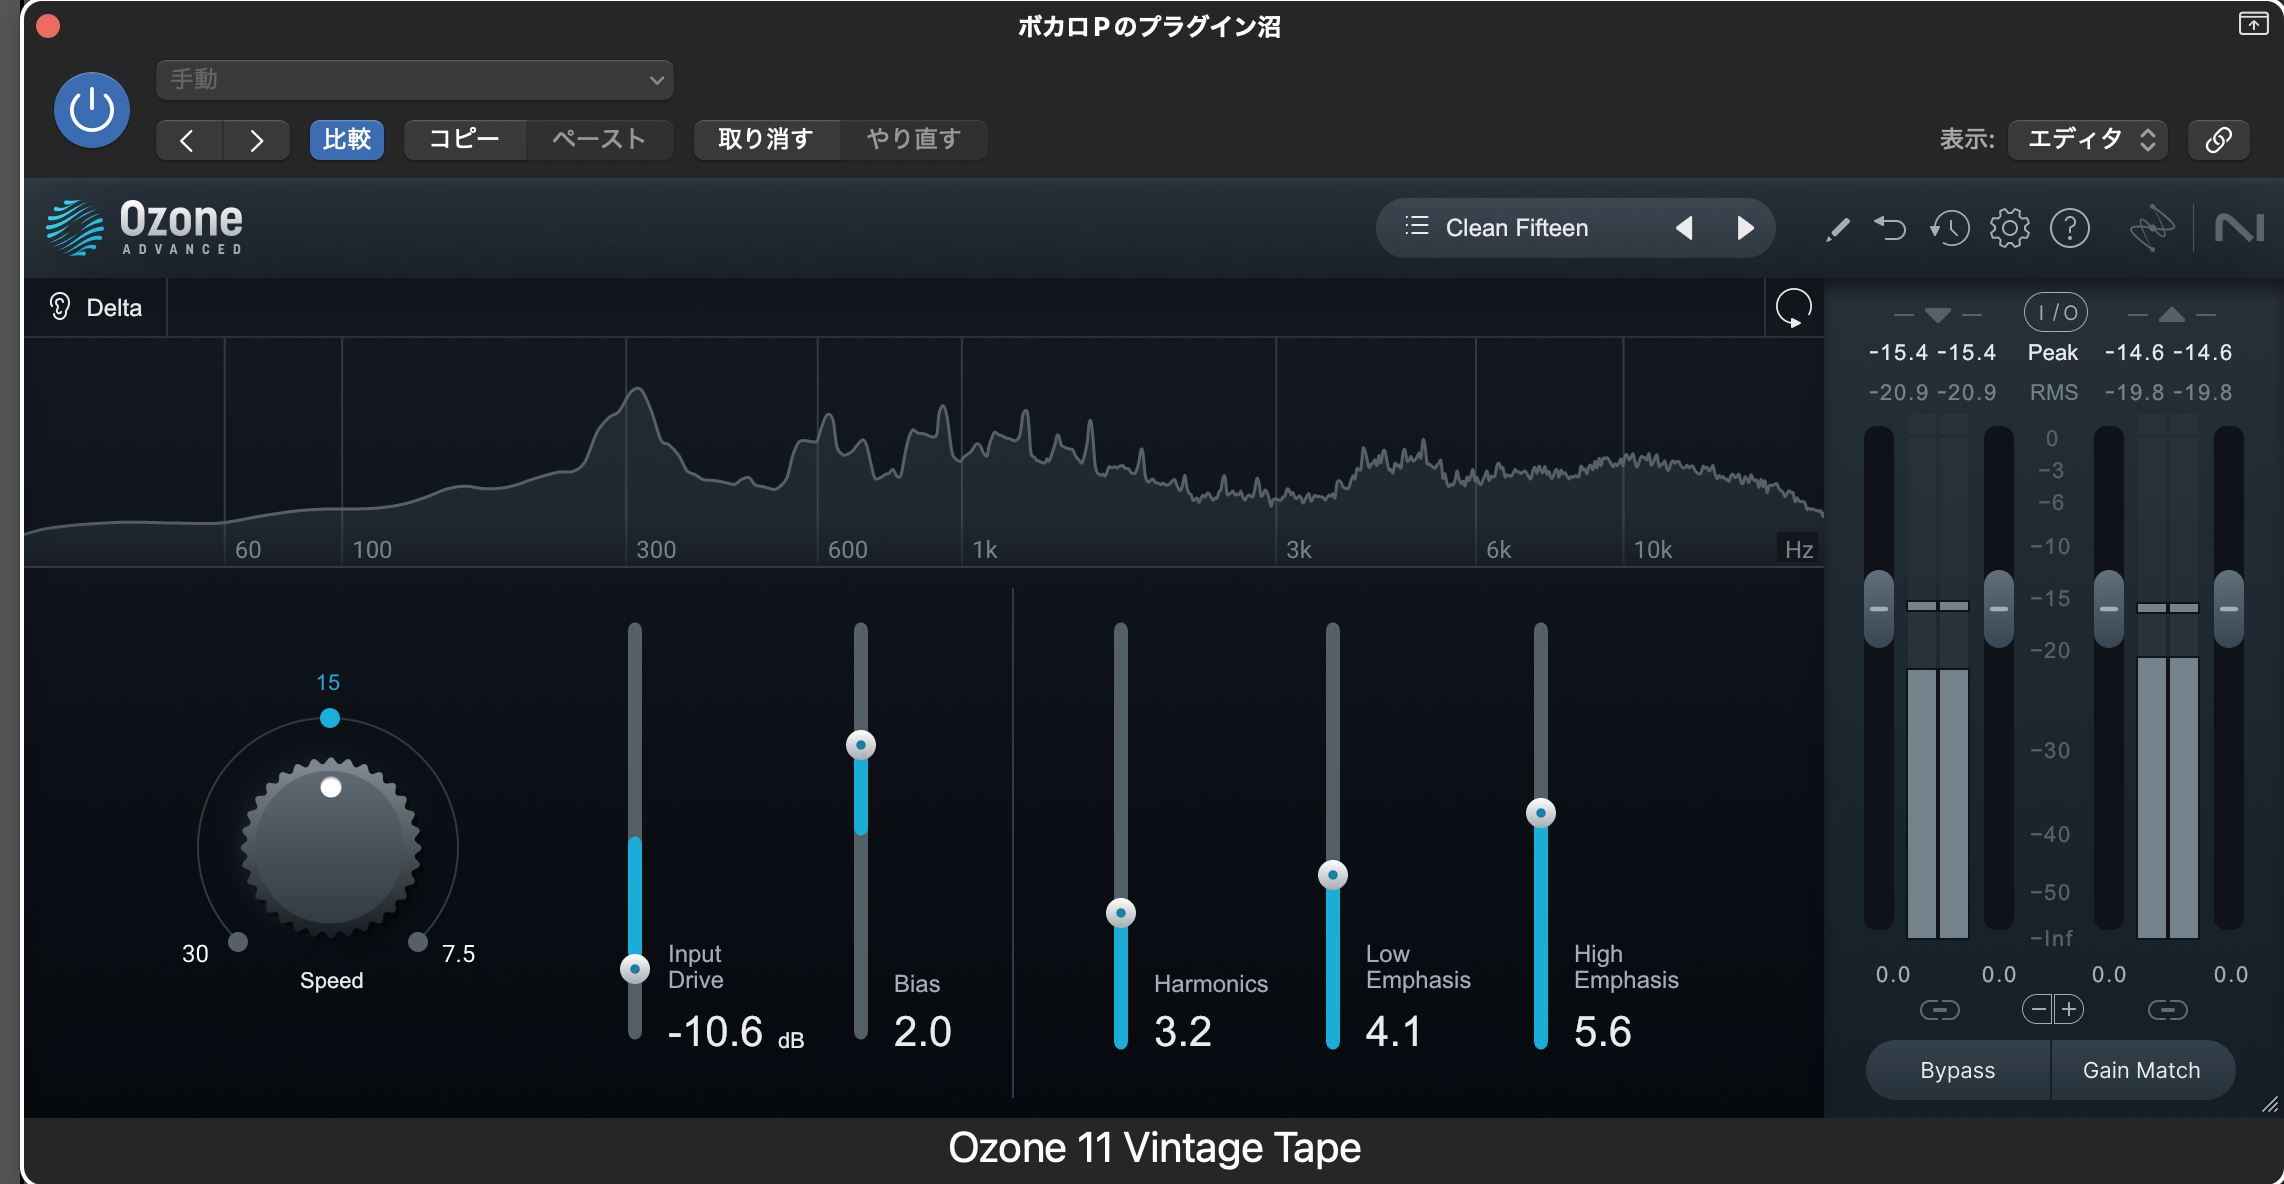Image resolution: width=2284 pixels, height=1184 pixels.
Task: Click the RMS meter label
Action: (x=2053, y=392)
